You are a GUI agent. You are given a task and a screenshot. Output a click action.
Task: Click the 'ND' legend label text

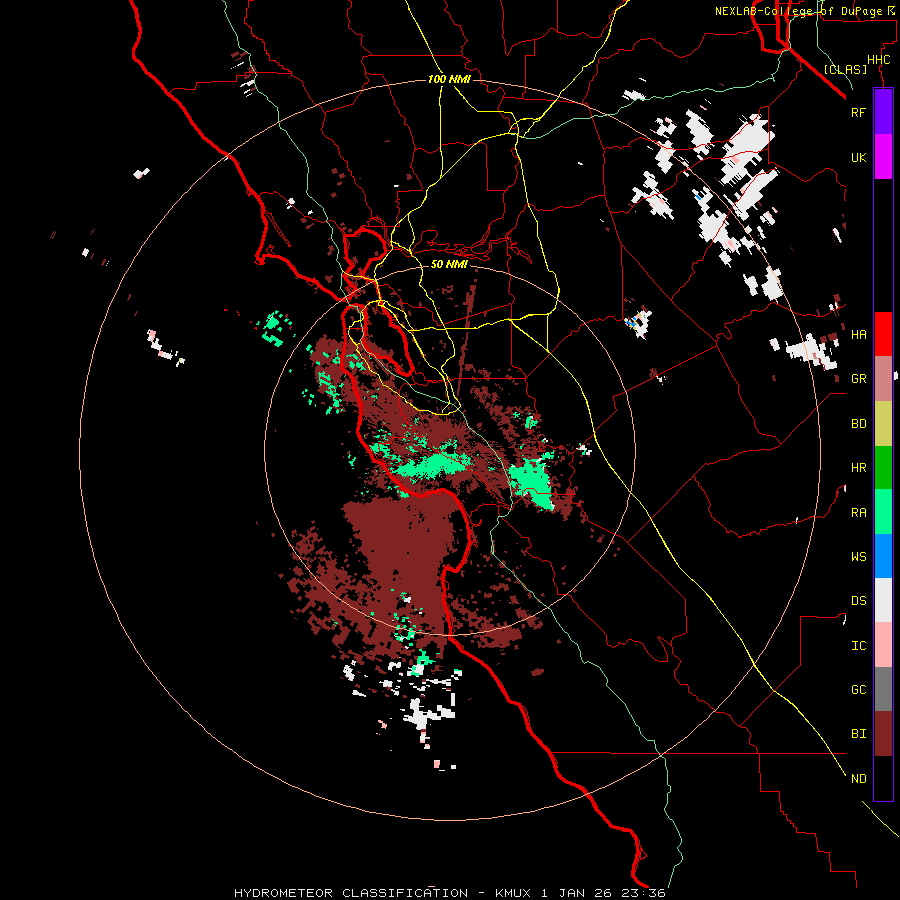(858, 779)
